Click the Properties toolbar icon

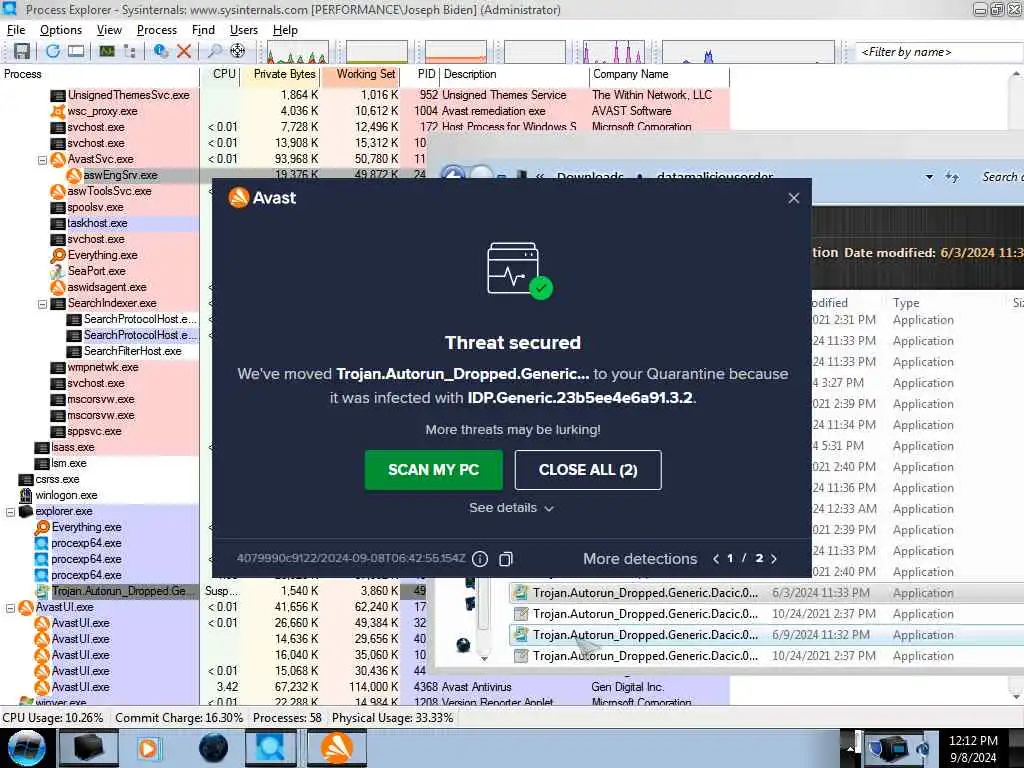160,51
